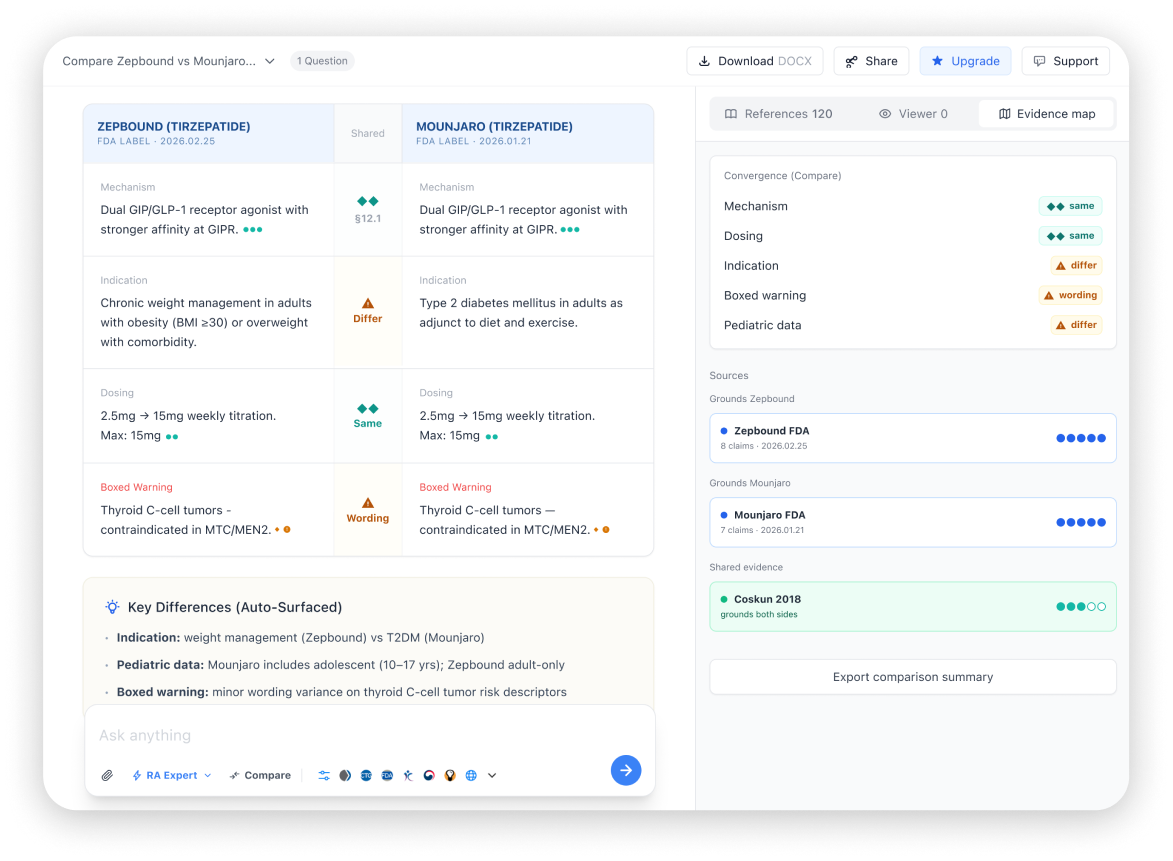Image resolution: width=1173 pixels, height=861 pixels.
Task: Select the FDA source icon
Action: pos(387,776)
